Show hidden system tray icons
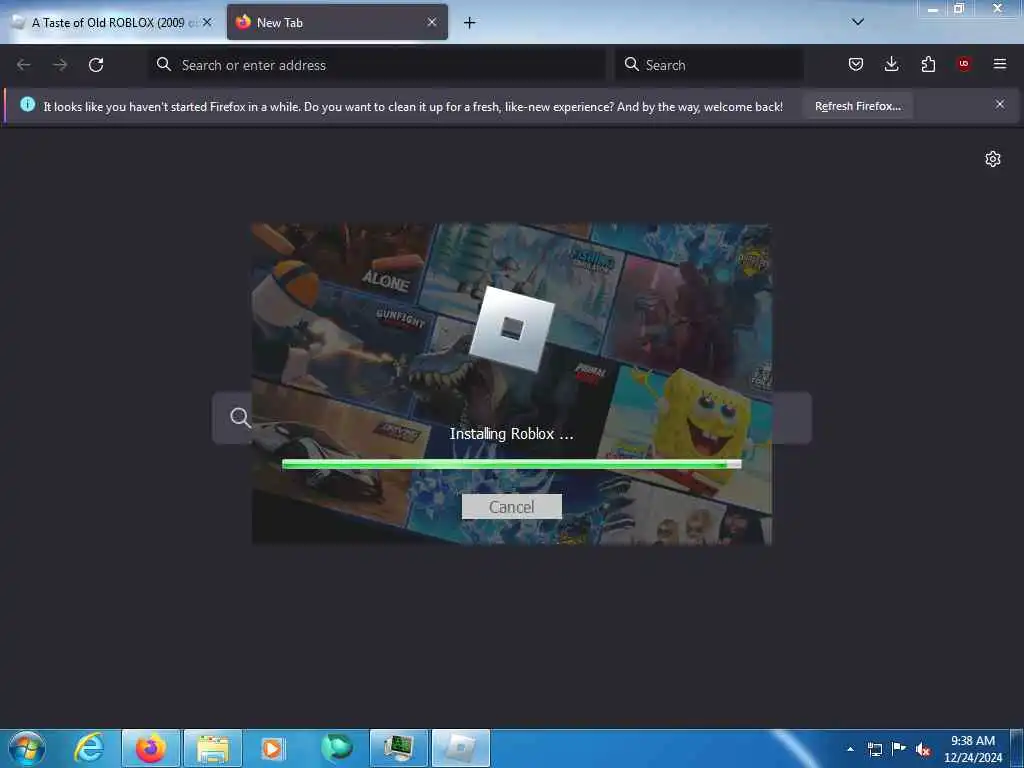Image resolution: width=1024 pixels, height=768 pixels. (x=850, y=749)
